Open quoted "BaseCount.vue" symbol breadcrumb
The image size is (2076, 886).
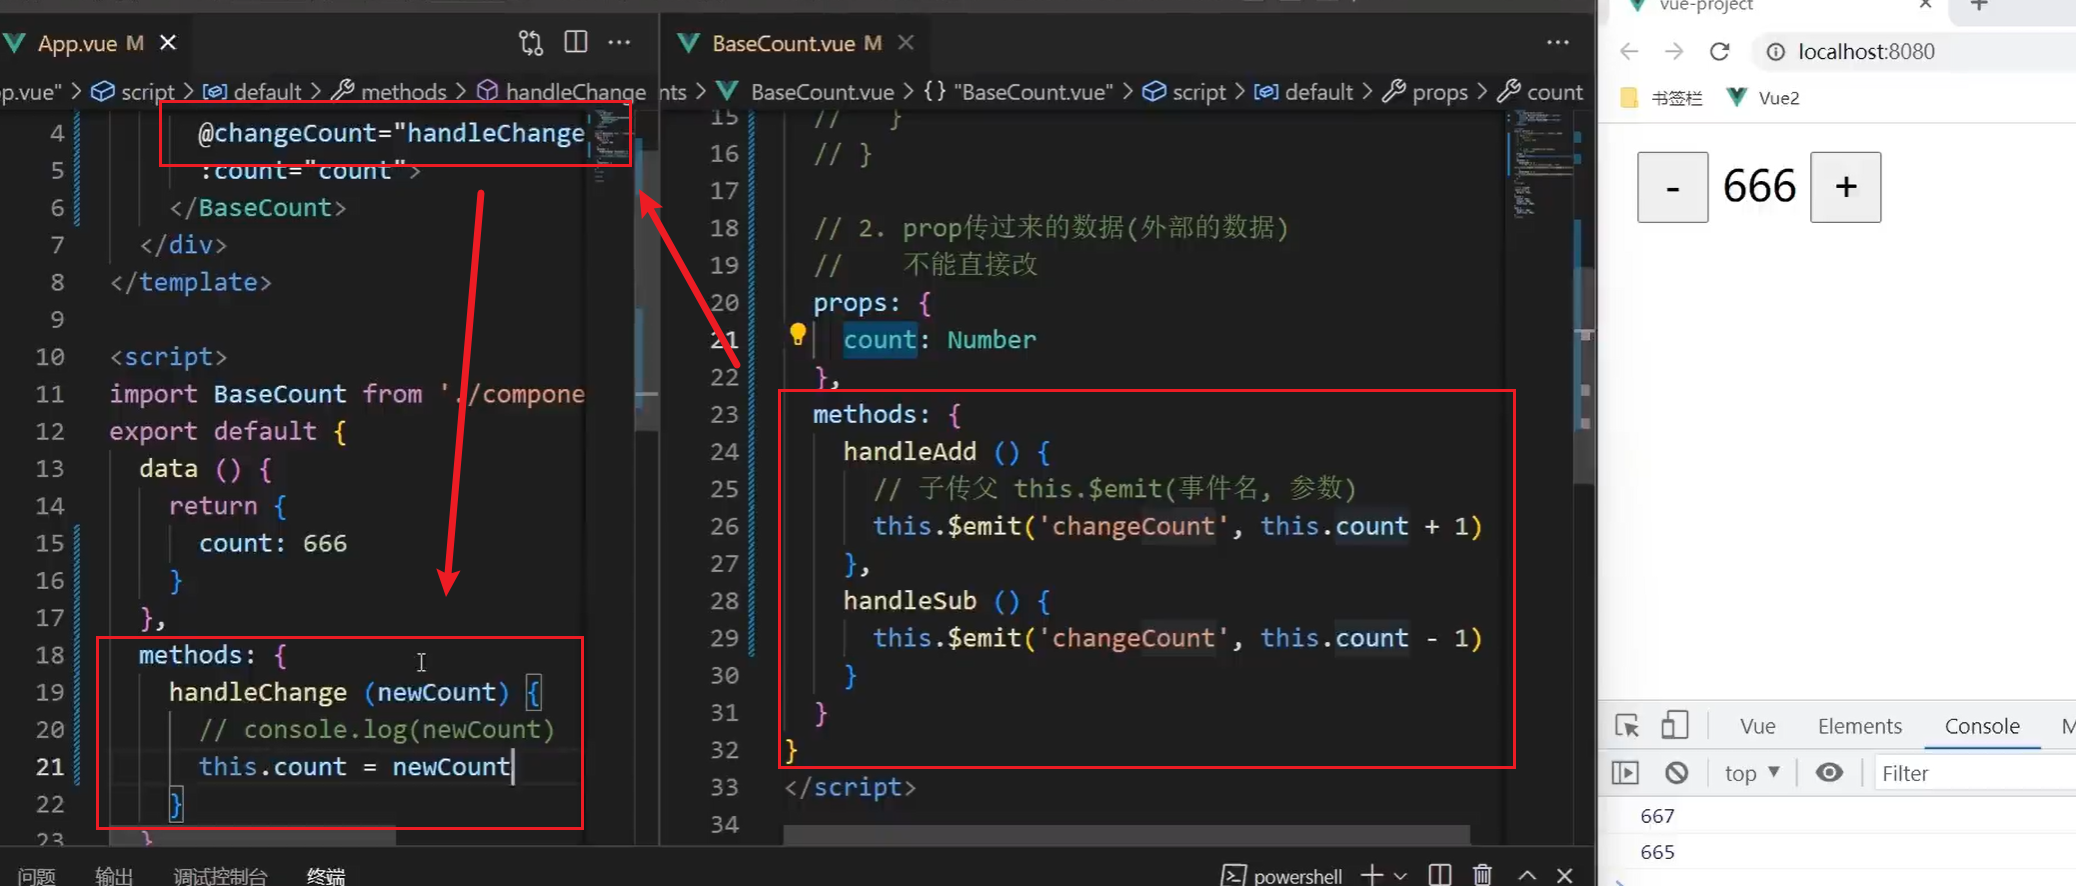pyautogui.click(x=1018, y=92)
